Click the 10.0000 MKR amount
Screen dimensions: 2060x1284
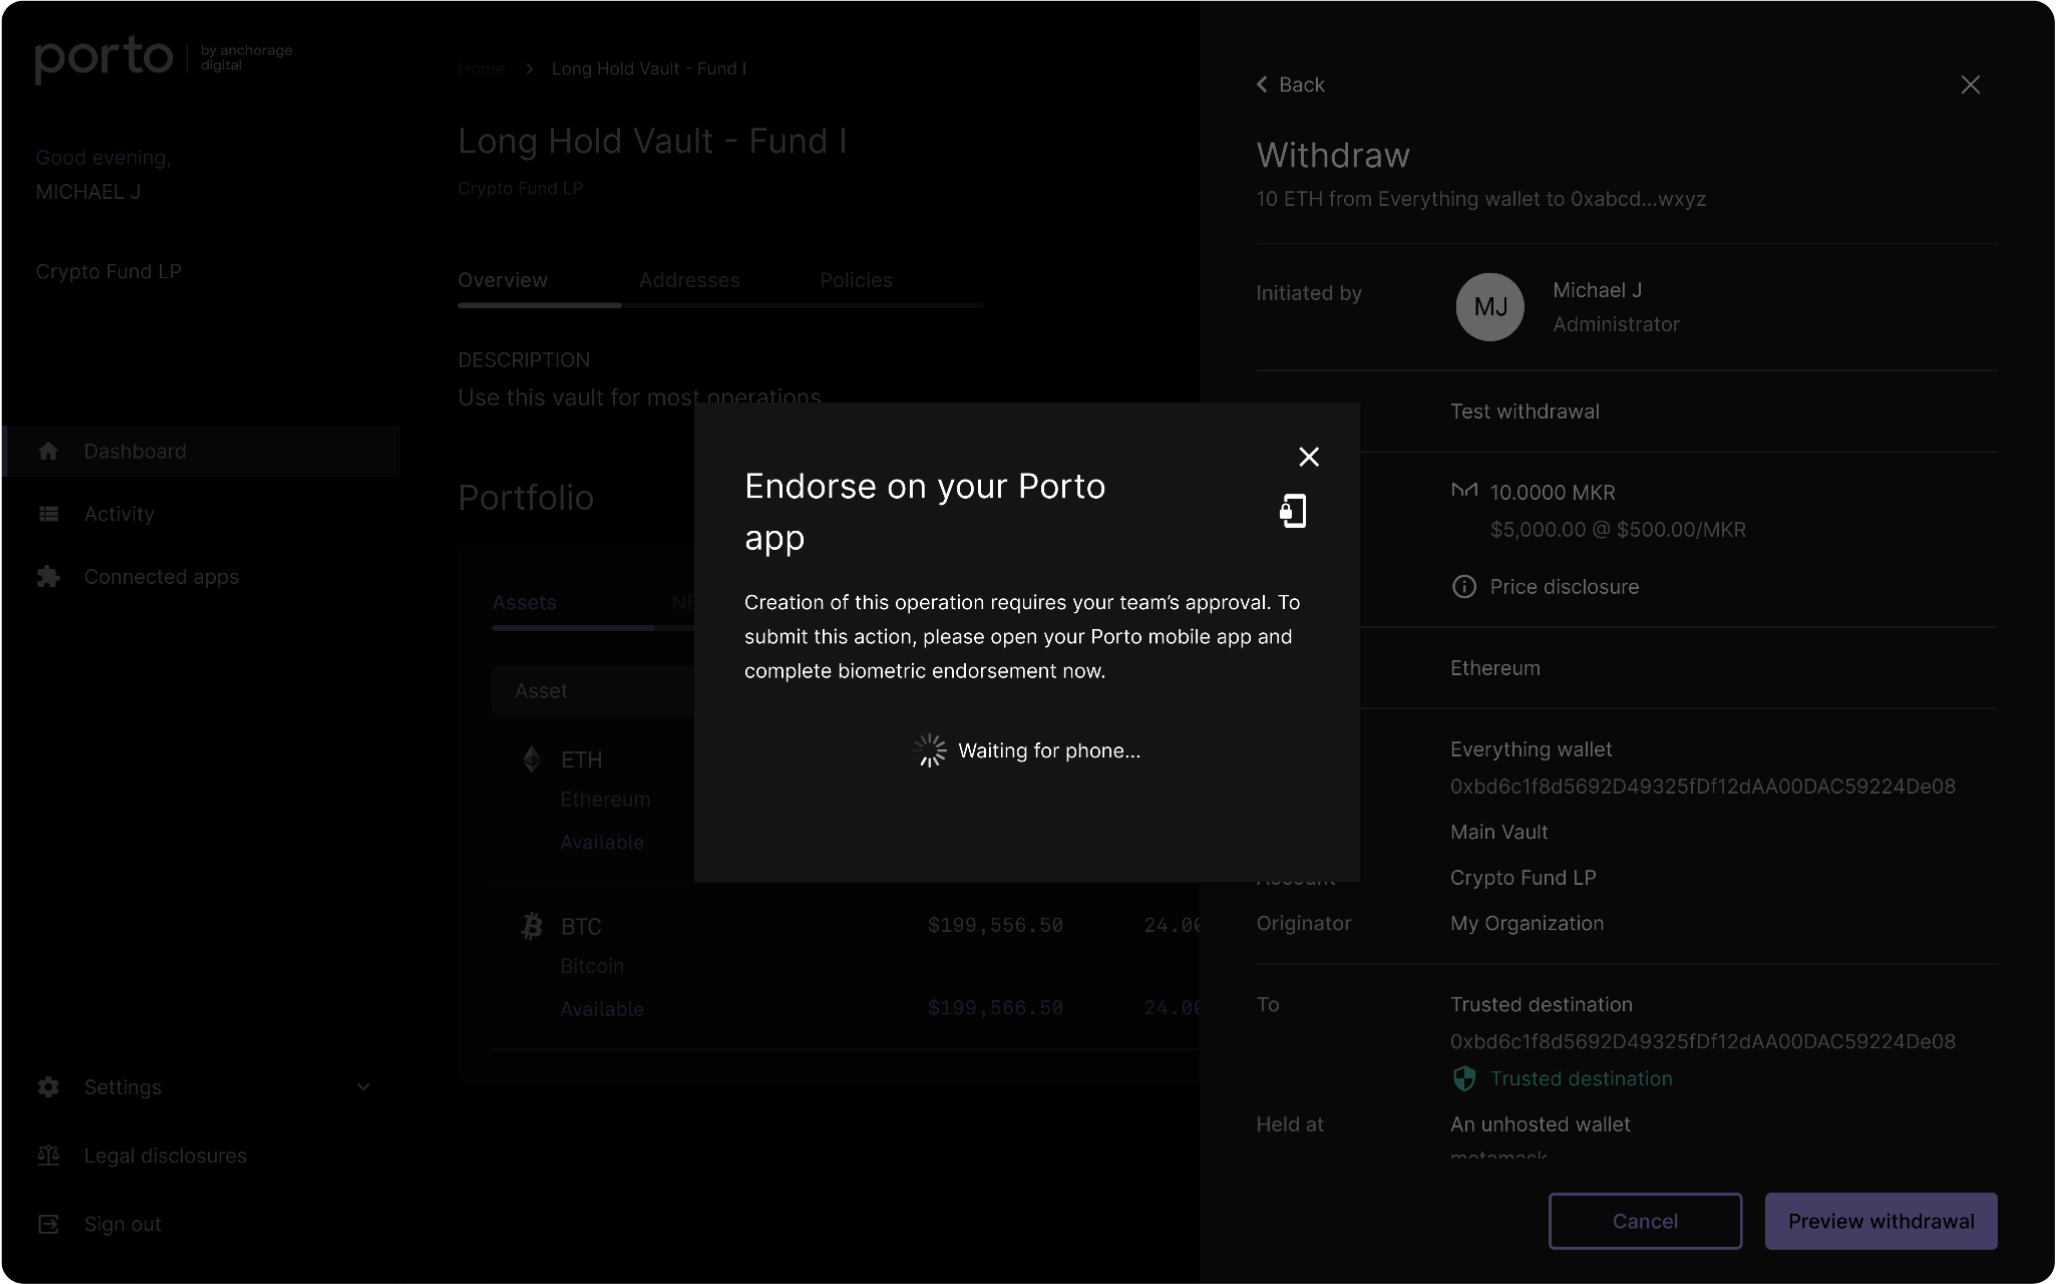1552,492
